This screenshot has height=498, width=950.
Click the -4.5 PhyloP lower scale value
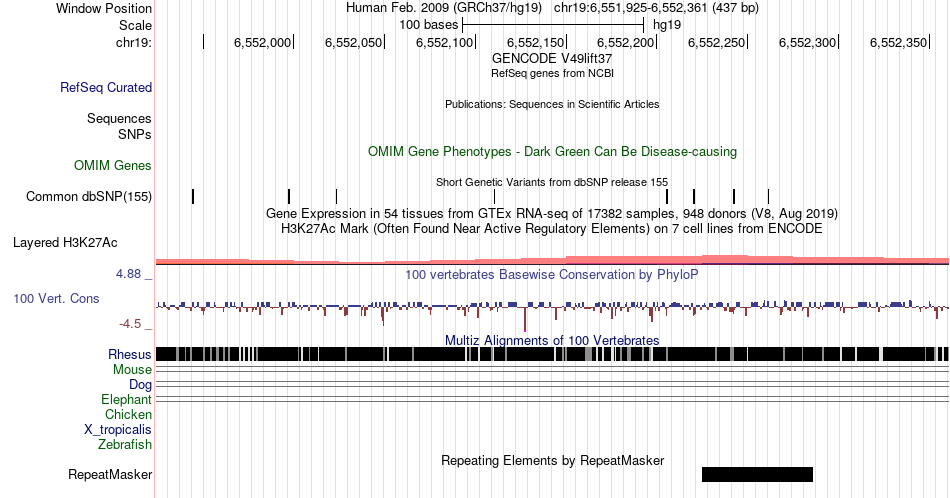[x=130, y=324]
